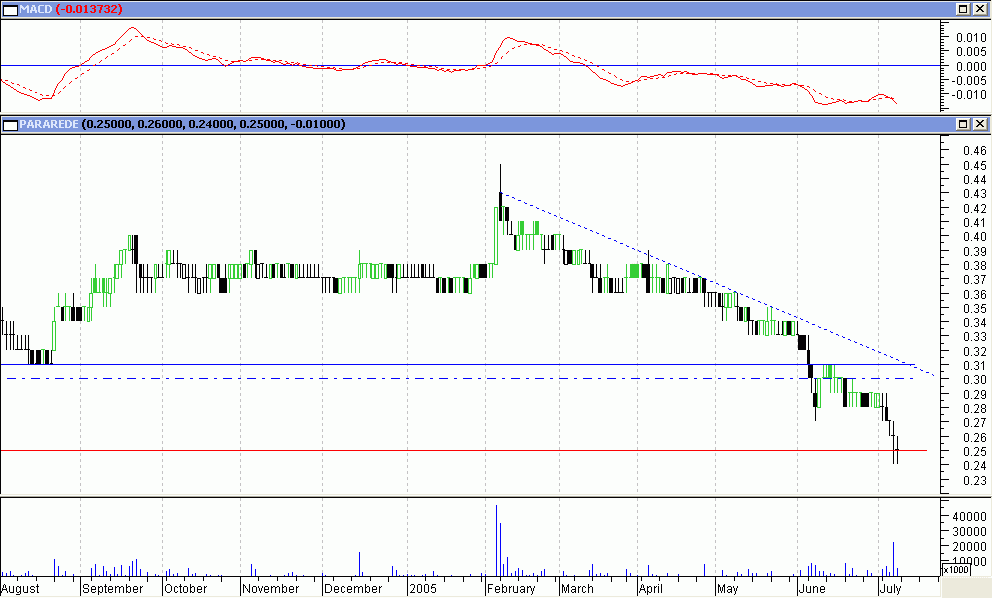Click the May label on date axis
Screen dimensions: 992x598
pos(728,589)
